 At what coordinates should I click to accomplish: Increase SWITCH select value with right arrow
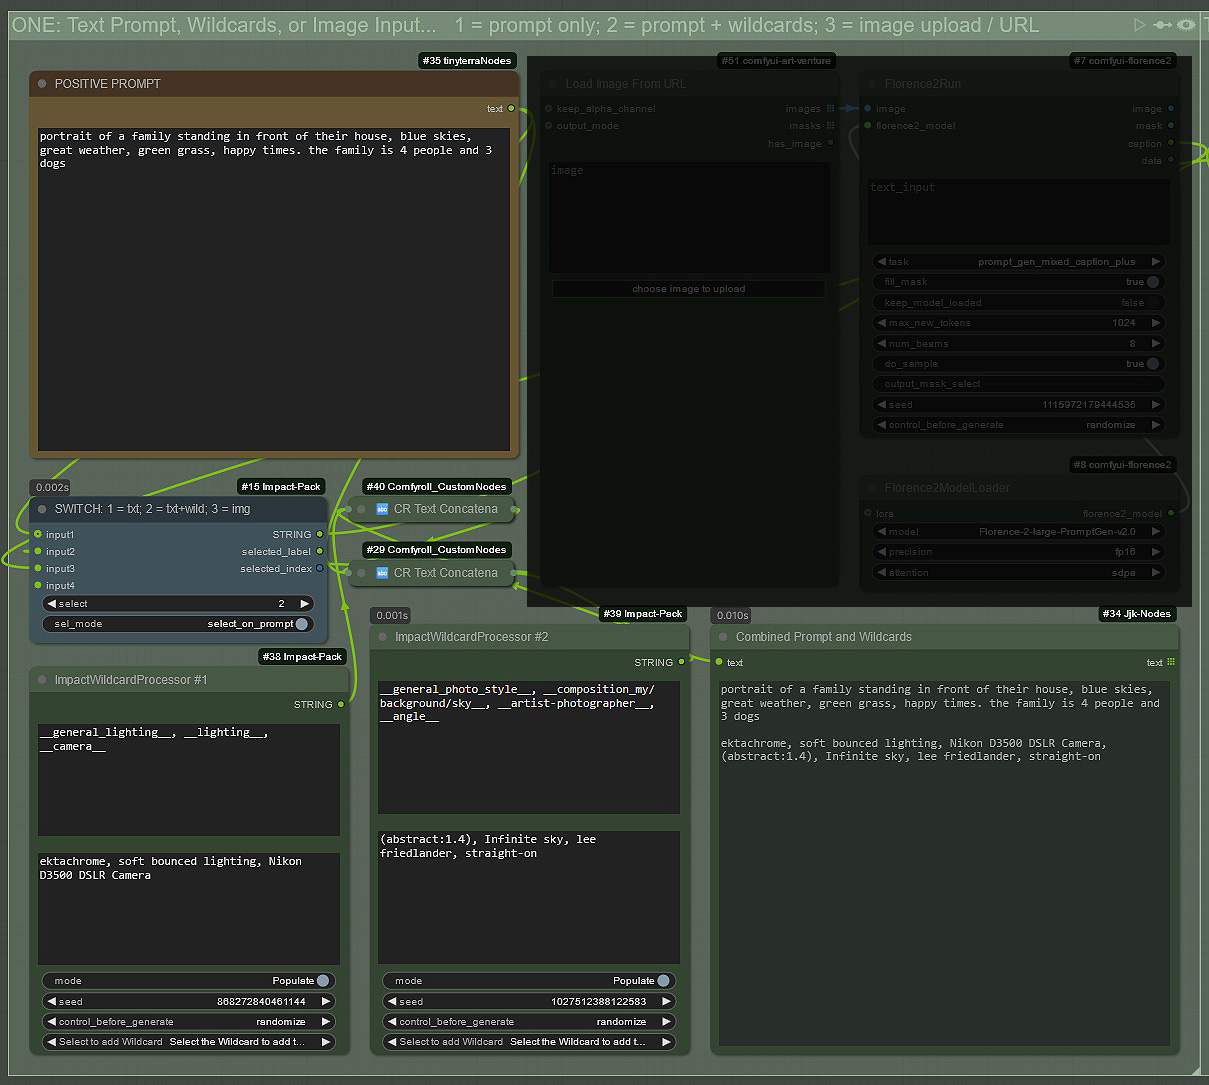click(305, 604)
